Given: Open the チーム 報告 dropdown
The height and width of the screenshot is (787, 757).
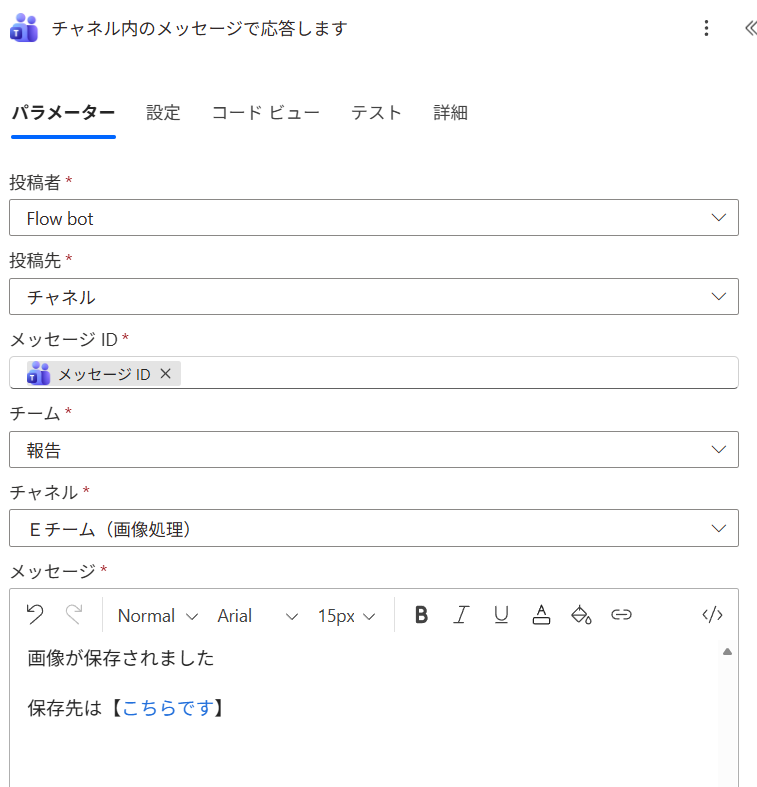Looking at the screenshot, I should pos(373,449).
